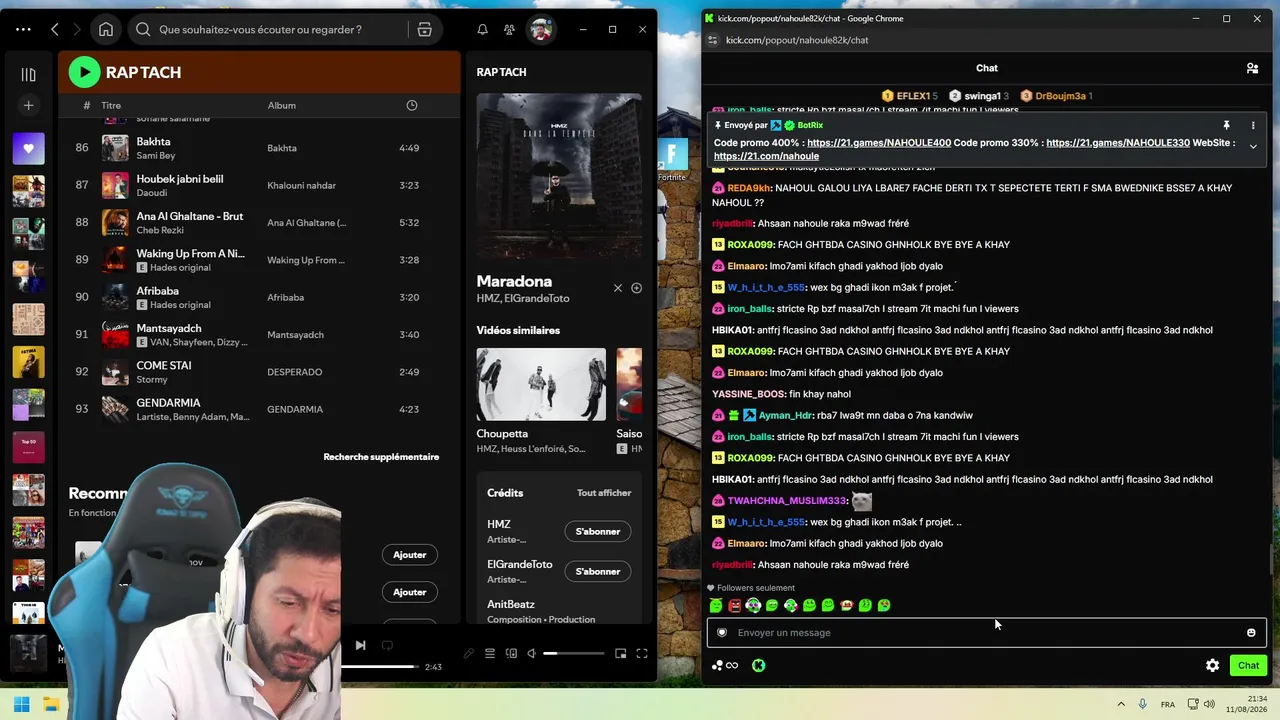Skip to next track in Spotify
Screen dimensions: 1280x720
pos(360,645)
